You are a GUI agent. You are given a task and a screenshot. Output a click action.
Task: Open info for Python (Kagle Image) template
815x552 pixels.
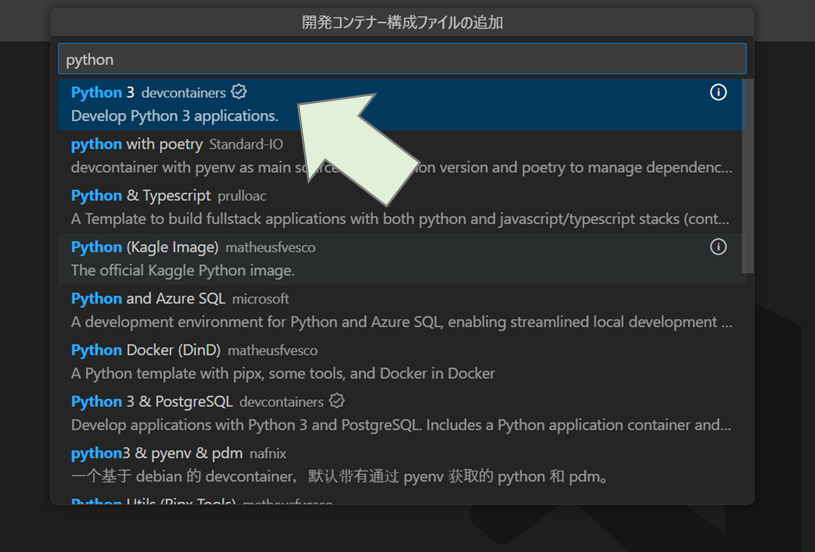(718, 247)
